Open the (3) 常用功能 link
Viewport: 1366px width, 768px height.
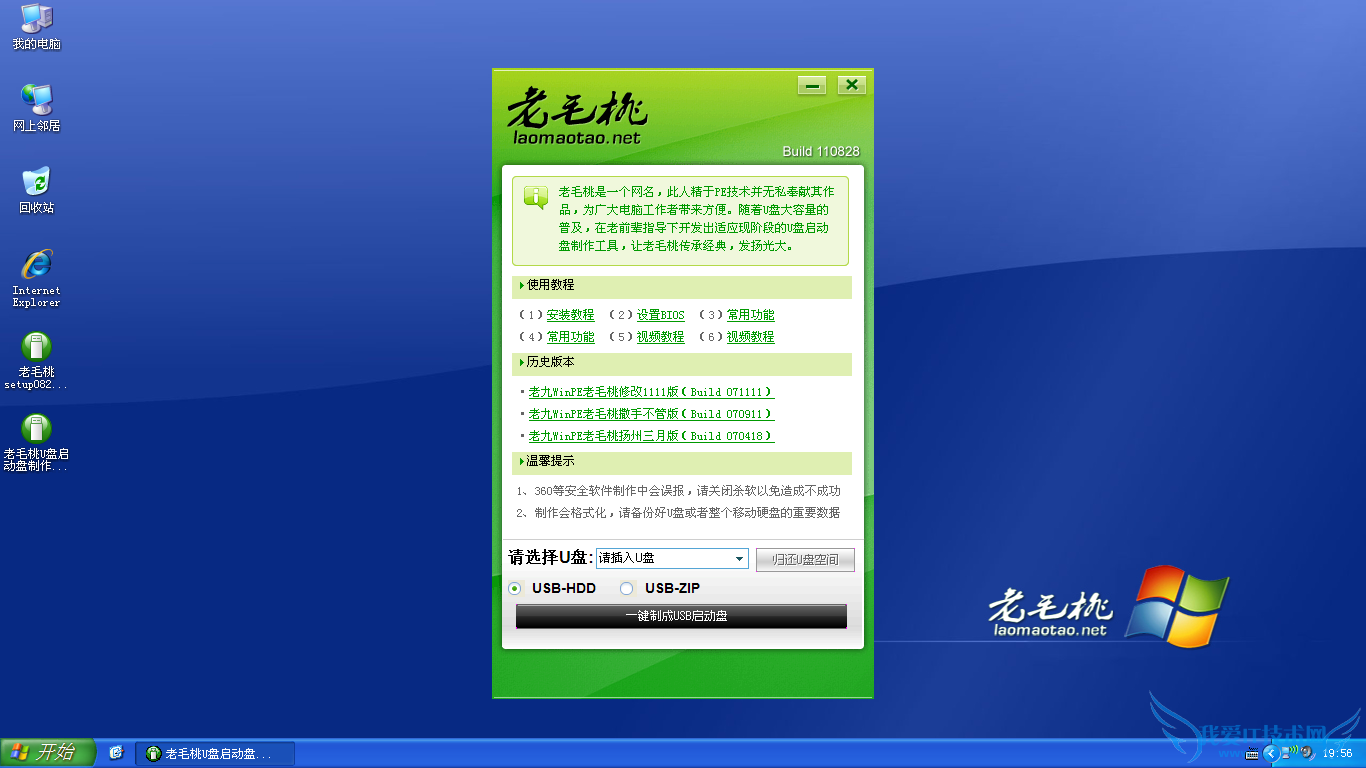[751, 315]
